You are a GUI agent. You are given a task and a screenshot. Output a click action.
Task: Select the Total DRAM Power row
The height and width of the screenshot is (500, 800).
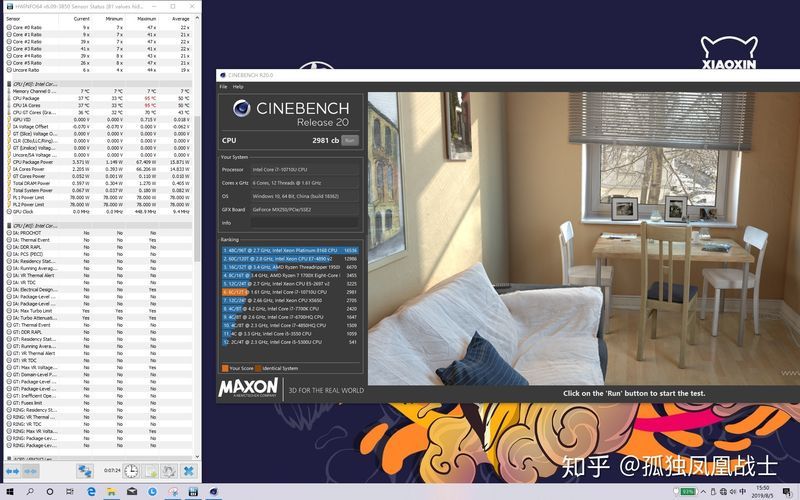pyautogui.click(x=98, y=183)
